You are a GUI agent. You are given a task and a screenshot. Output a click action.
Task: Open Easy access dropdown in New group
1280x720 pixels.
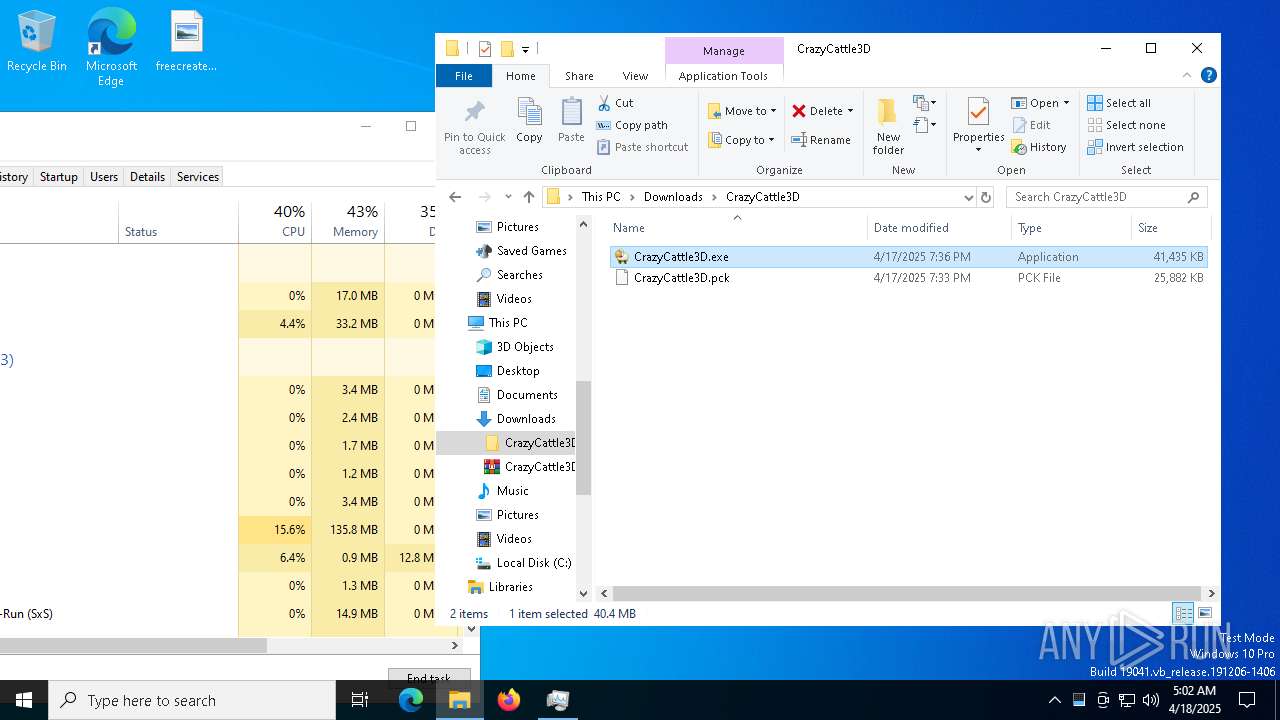point(925,125)
